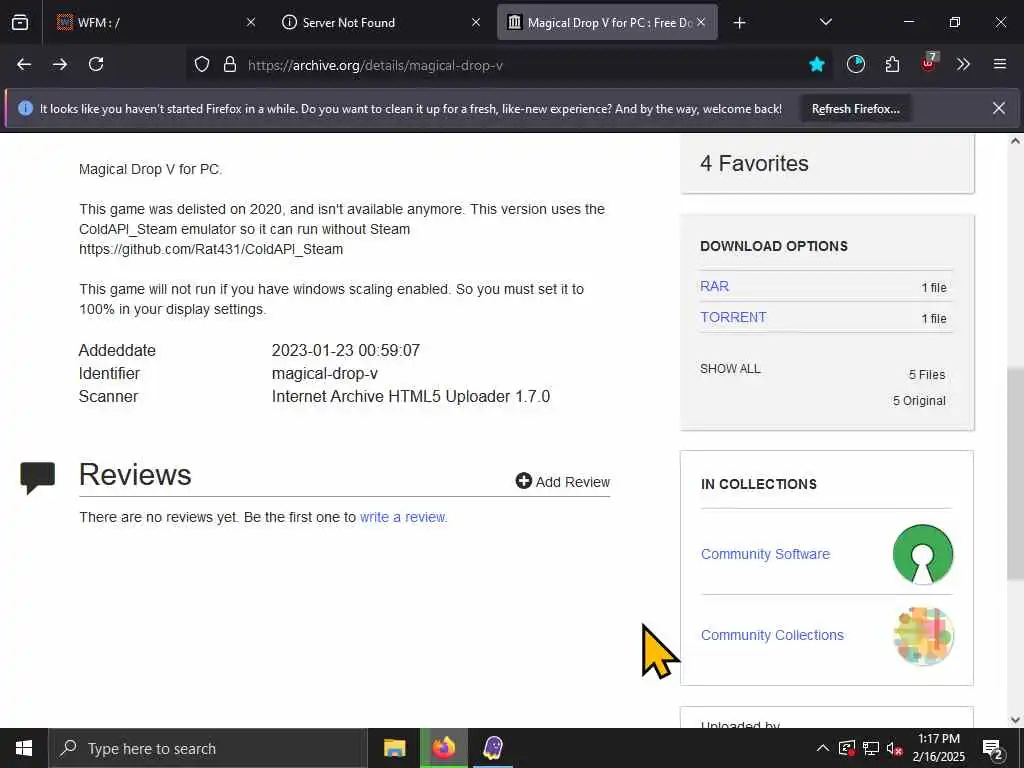Open network status tray icon
Screen dimensions: 1024x768
click(x=871, y=748)
